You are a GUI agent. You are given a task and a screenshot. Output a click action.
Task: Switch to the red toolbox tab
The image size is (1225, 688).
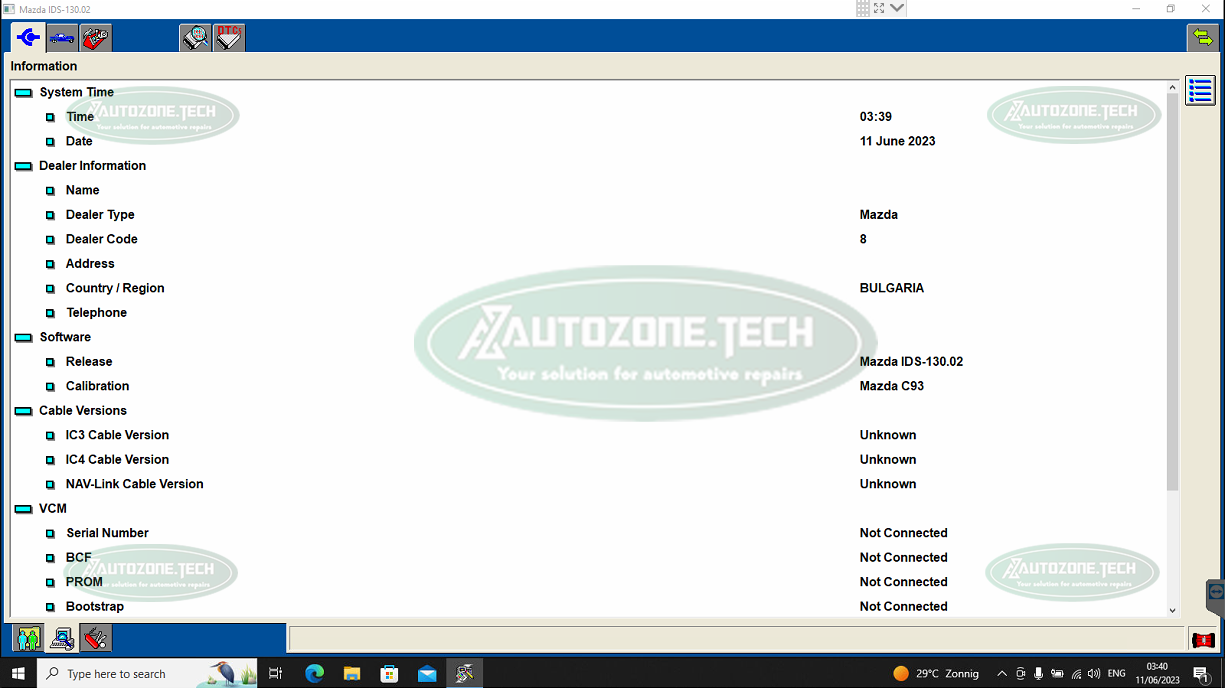pyautogui.click(x=96, y=38)
